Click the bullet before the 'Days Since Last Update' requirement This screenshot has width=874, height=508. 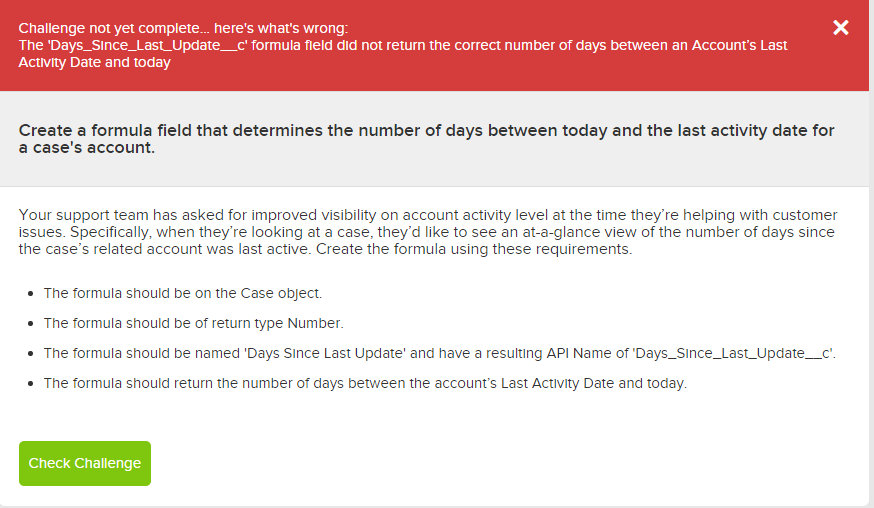(x=32, y=354)
